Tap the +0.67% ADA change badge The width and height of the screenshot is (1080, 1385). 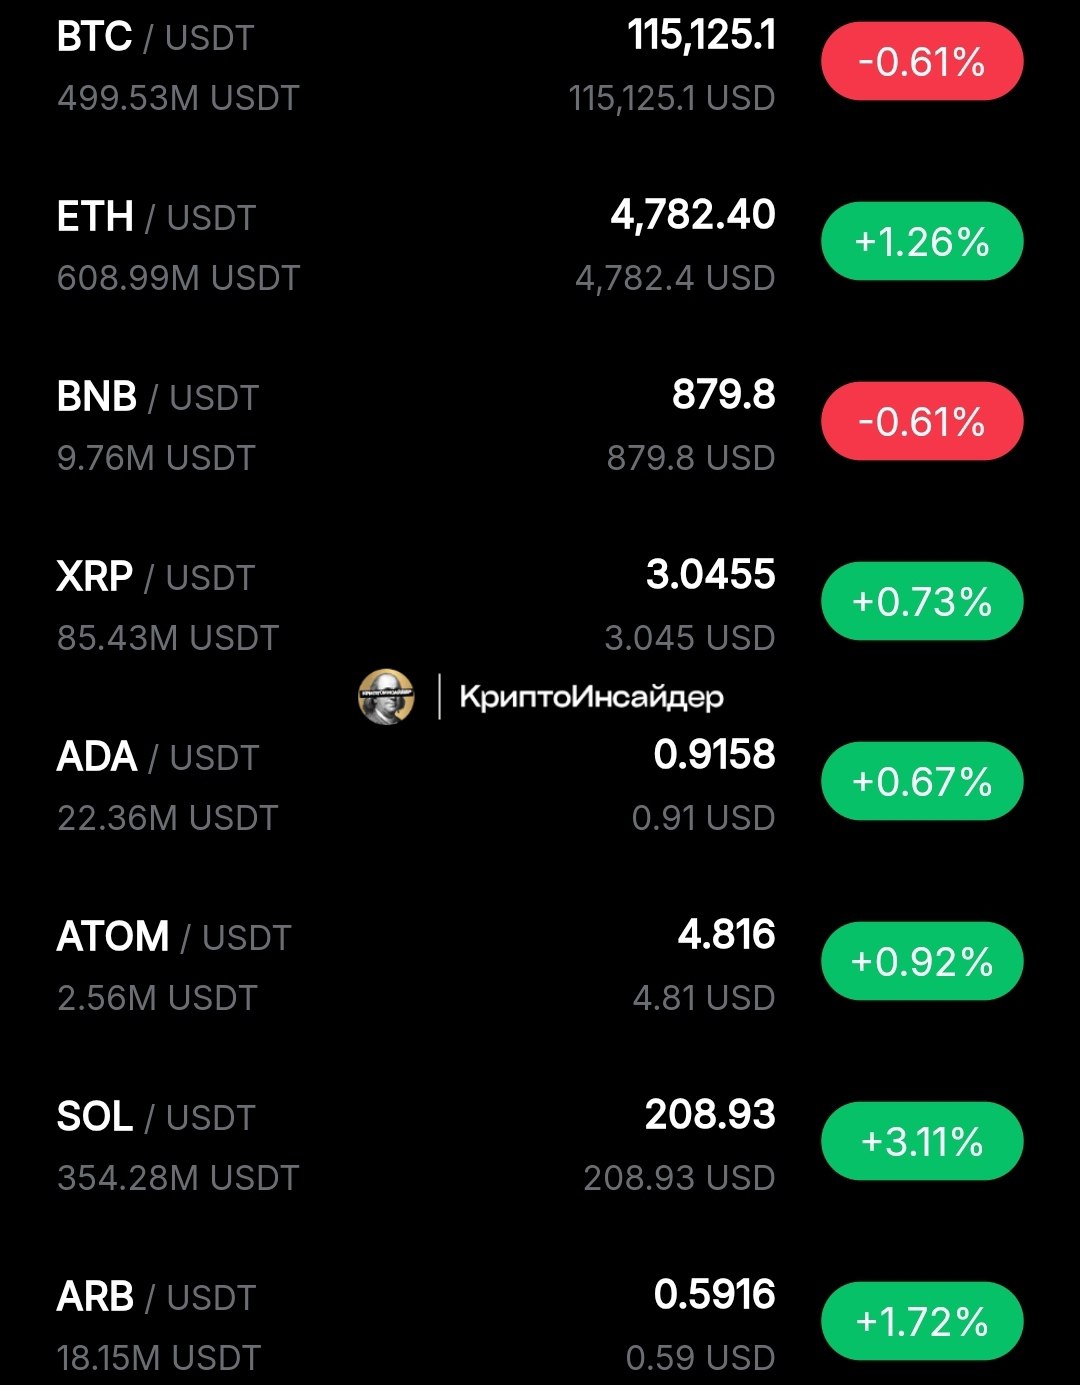pos(922,782)
